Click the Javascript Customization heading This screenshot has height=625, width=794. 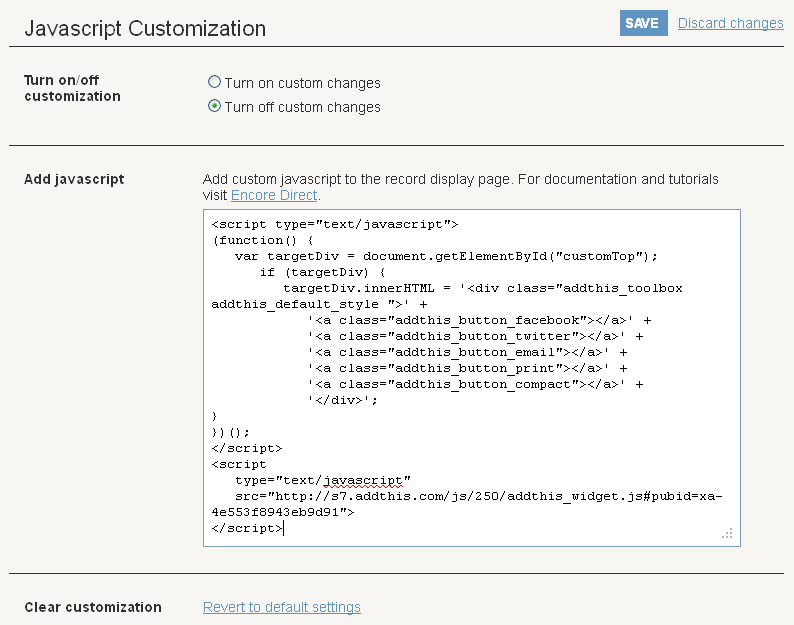[x=145, y=28]
